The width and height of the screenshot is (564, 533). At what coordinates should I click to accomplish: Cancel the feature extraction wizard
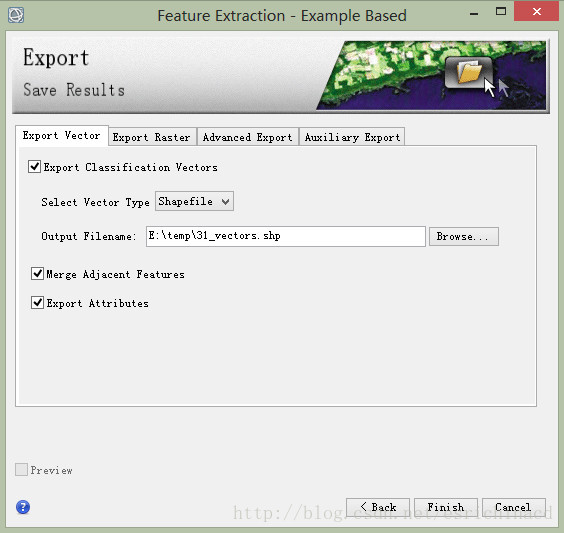pos(514,507)
